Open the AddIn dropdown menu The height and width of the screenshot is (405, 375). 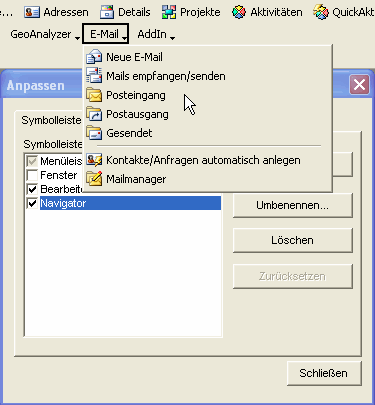pyautogui.click(x=156, y=34)
